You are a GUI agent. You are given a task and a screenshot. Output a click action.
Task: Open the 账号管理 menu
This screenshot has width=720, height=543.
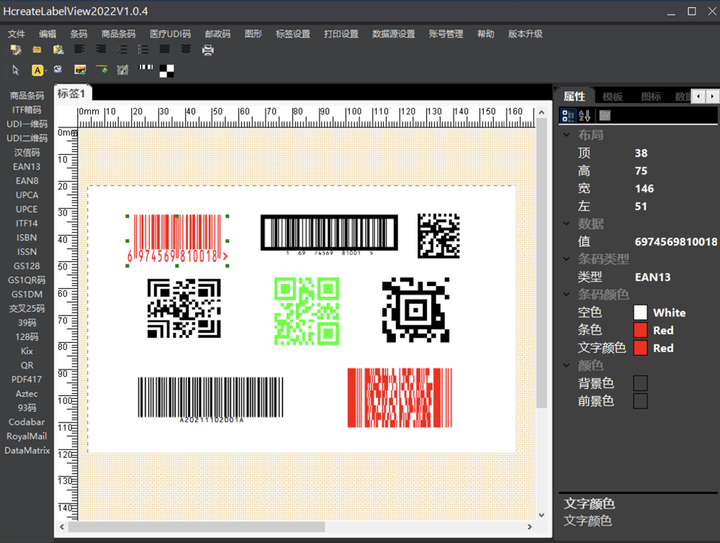point(446,34)
